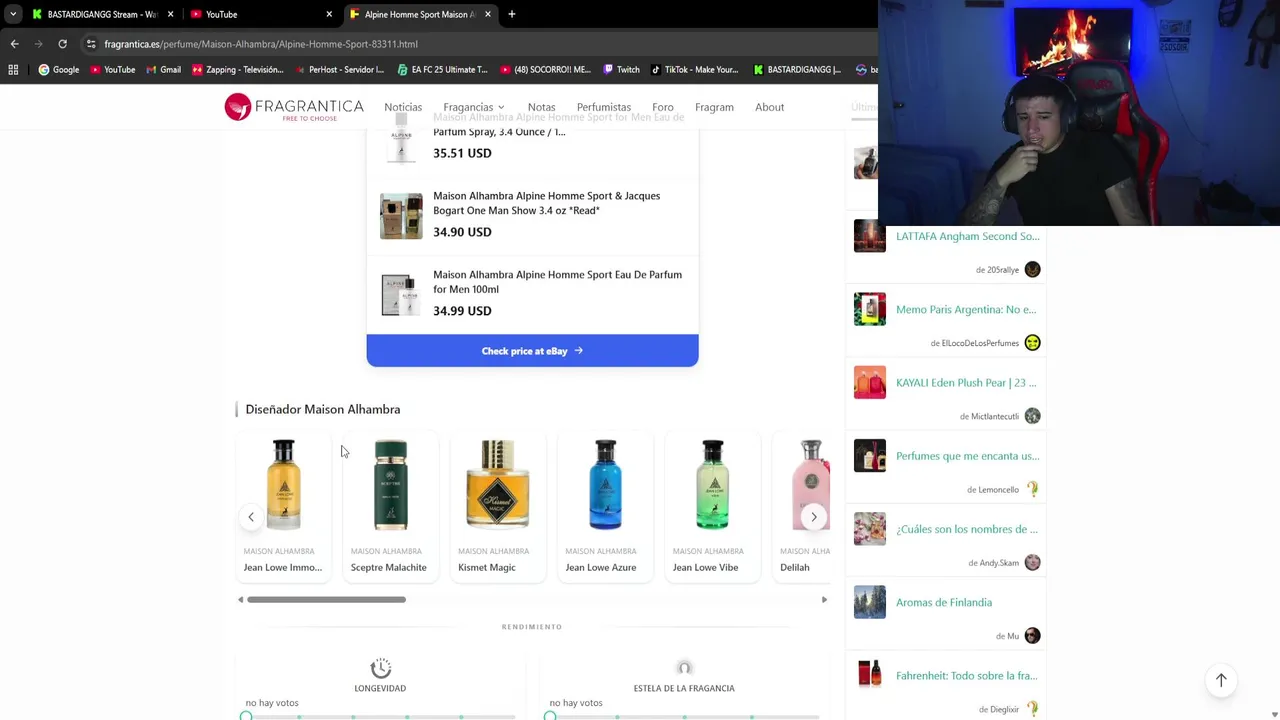
Task: Open the tab search dropdown arrow
Action: (13, 14)
